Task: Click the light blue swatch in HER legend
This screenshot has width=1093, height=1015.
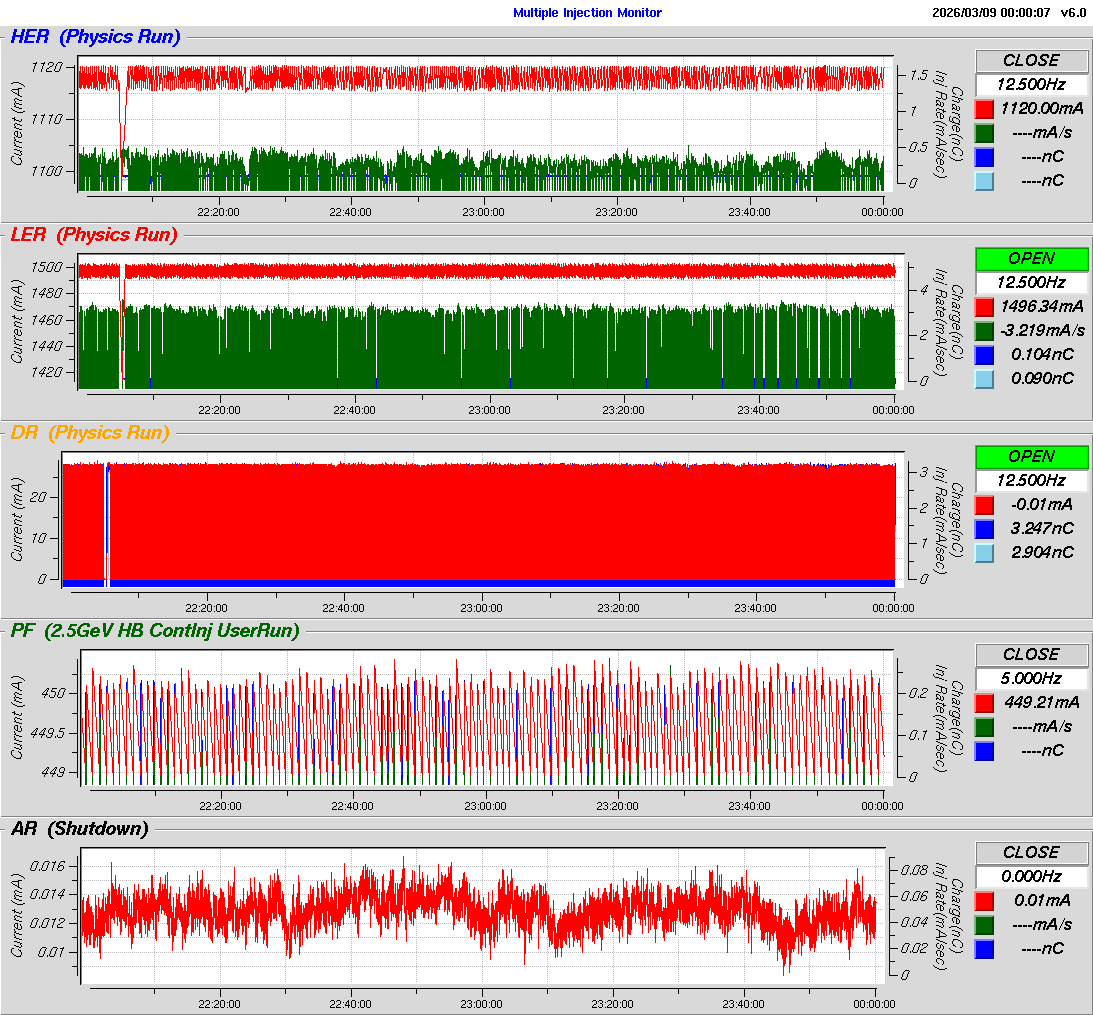Action: tap(985, 181)
